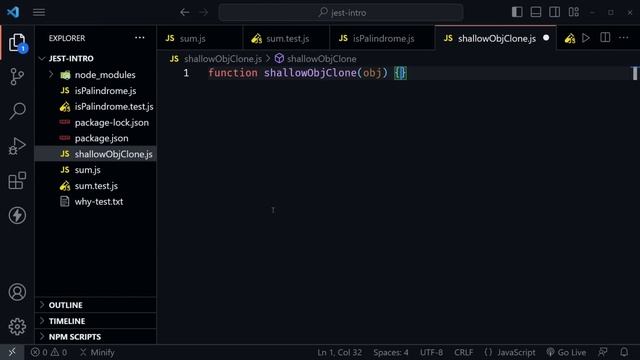Click the jest-intro command center search box
640x360 pixels.
[341, 13]
